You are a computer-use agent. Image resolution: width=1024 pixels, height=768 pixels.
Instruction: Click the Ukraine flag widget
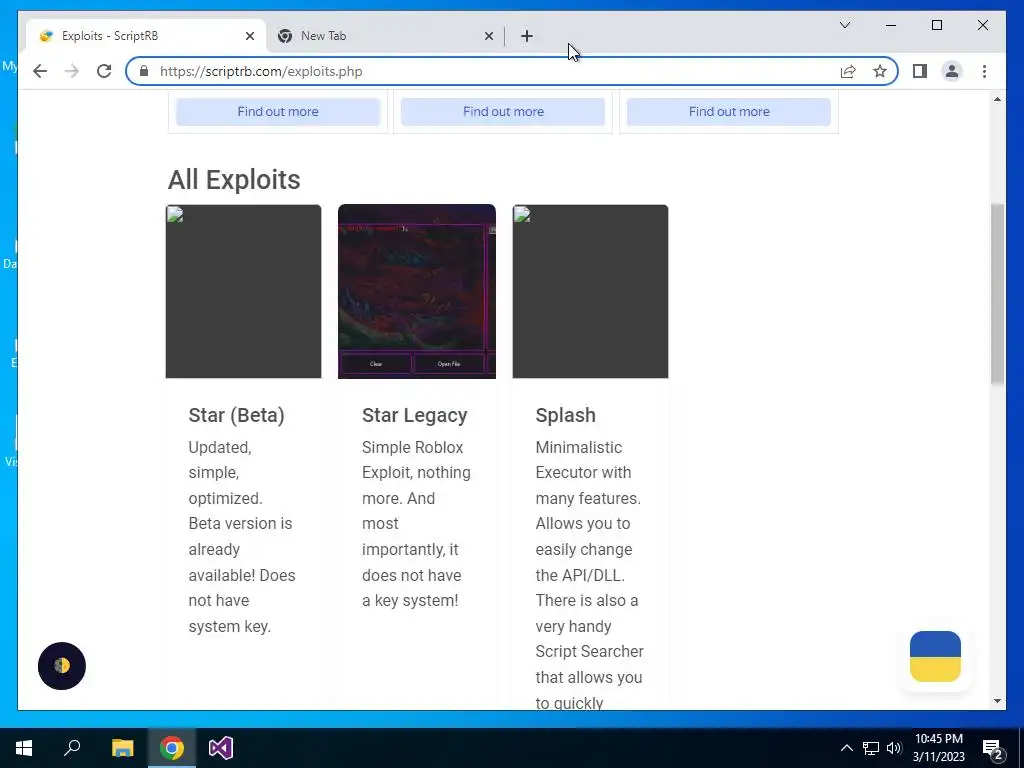[935, 656]
